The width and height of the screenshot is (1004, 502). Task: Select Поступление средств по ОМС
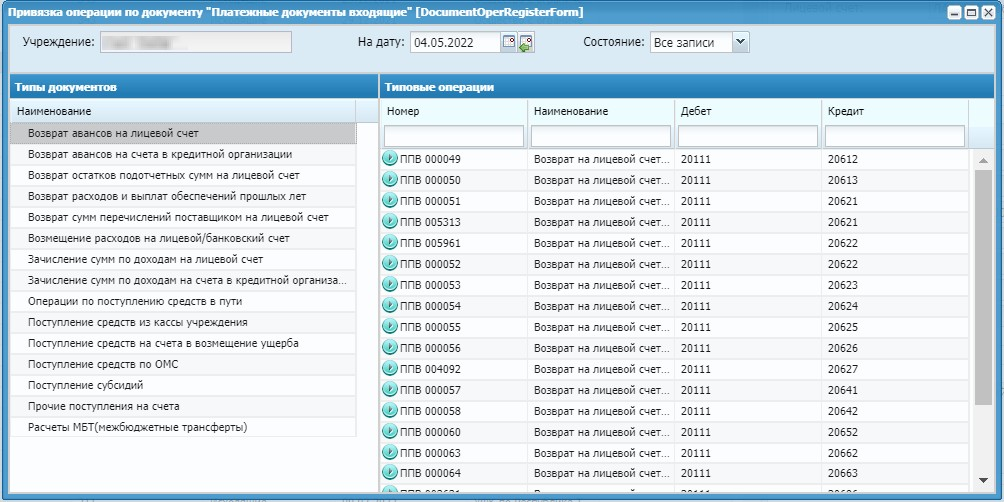[183, 364]
